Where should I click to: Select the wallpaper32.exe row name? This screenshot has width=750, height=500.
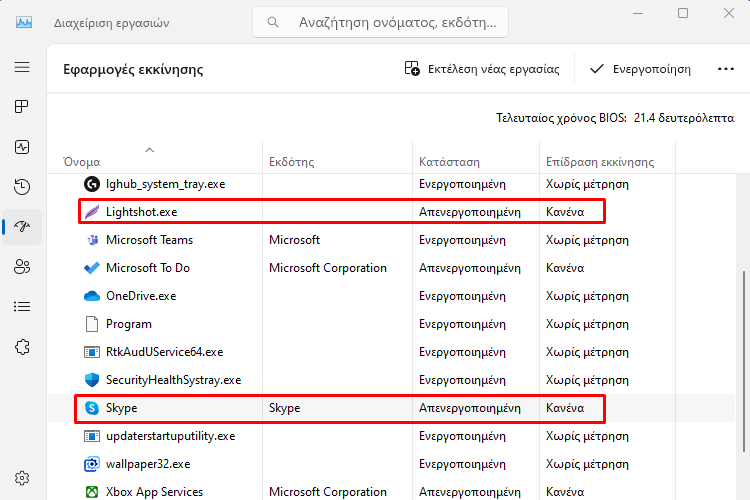148,464
